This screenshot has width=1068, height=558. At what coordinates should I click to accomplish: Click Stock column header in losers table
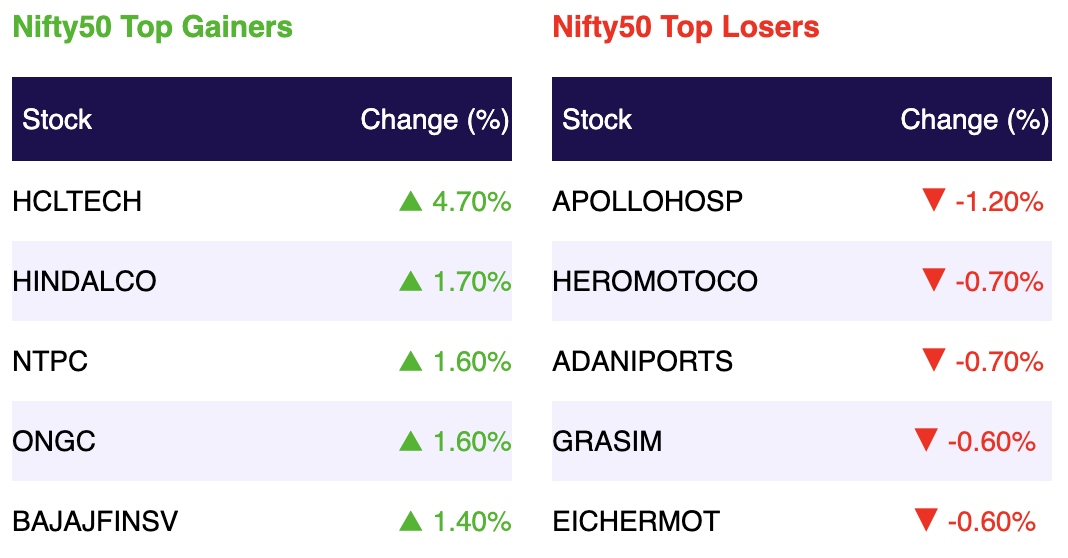[597, 119]
